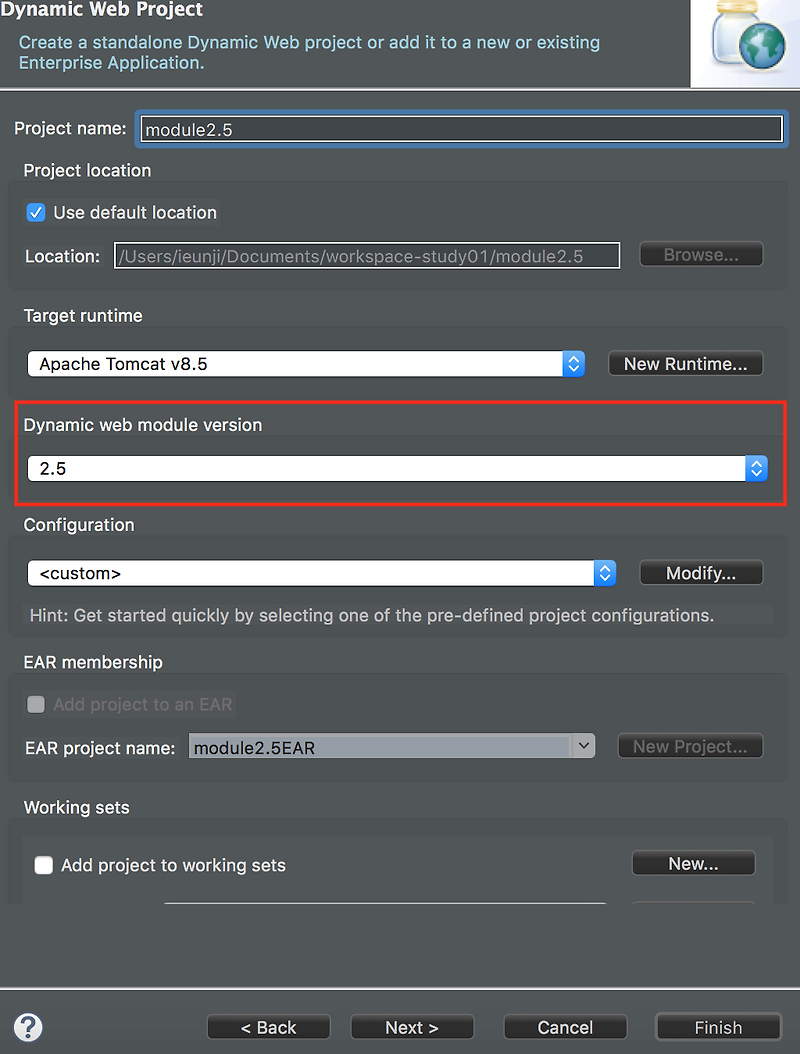This screenshot has width=800, height=1054.
Task: Open the Help question mark icon
Action: pyautogui.click(x=27, y=1027)
